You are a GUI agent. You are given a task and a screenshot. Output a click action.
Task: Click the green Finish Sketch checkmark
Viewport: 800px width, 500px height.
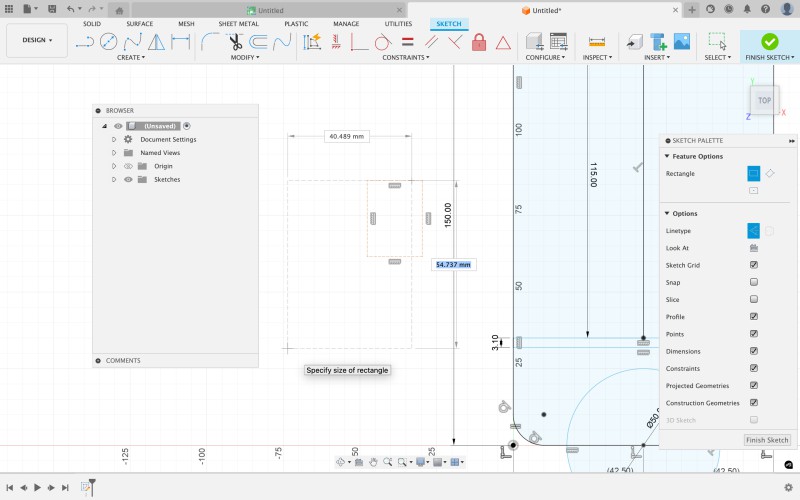(x=769, y=42)
